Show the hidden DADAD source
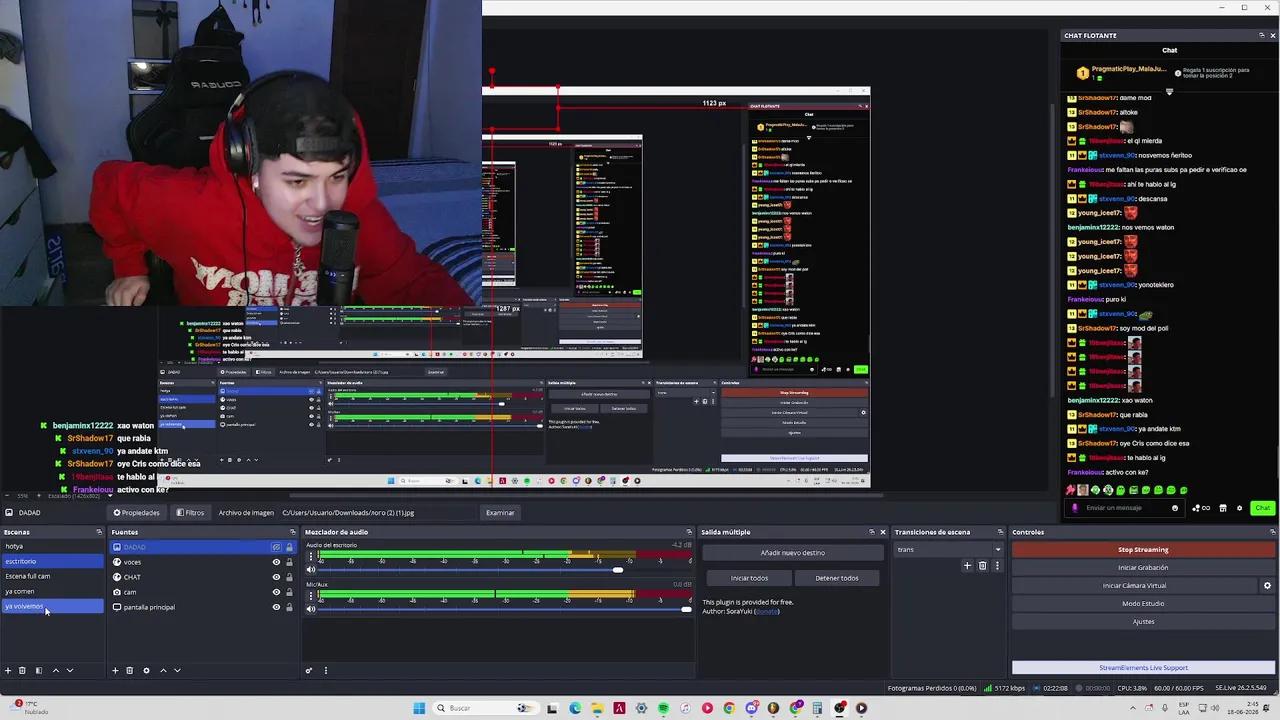This screenshot has height=720, width=1280. coord(276,547)
